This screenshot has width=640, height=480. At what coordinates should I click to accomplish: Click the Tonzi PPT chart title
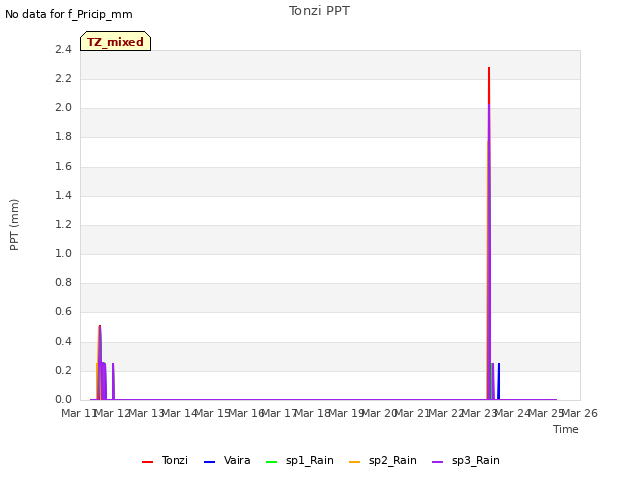(x=319, y=11)
